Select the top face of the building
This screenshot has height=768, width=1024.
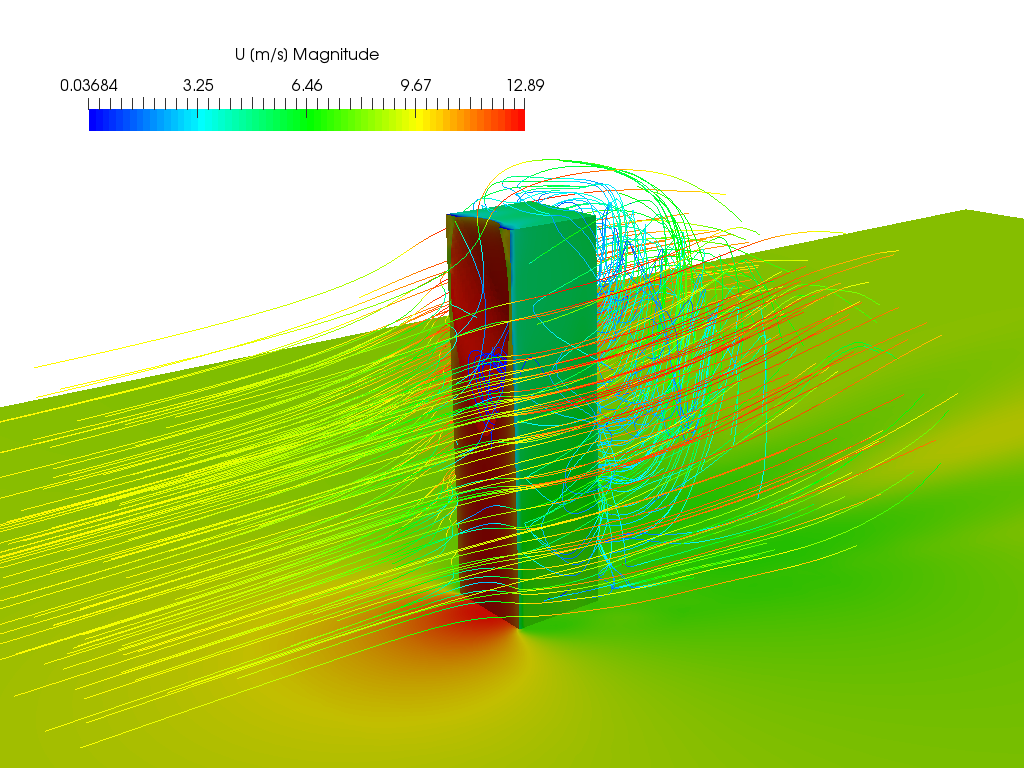(x=520, y=218)
